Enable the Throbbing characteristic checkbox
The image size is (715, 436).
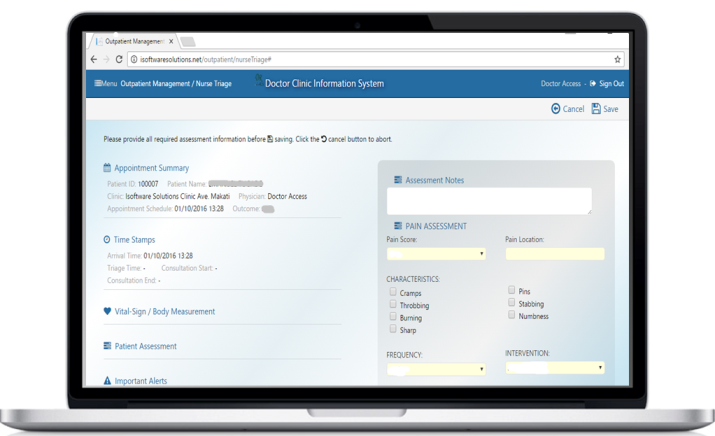tap(393, 305)
